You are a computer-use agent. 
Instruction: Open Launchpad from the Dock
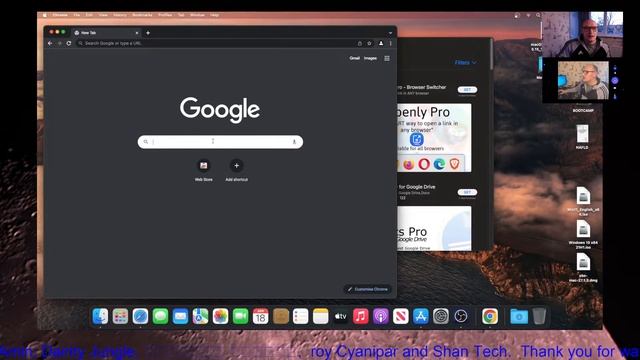[120, 316]
